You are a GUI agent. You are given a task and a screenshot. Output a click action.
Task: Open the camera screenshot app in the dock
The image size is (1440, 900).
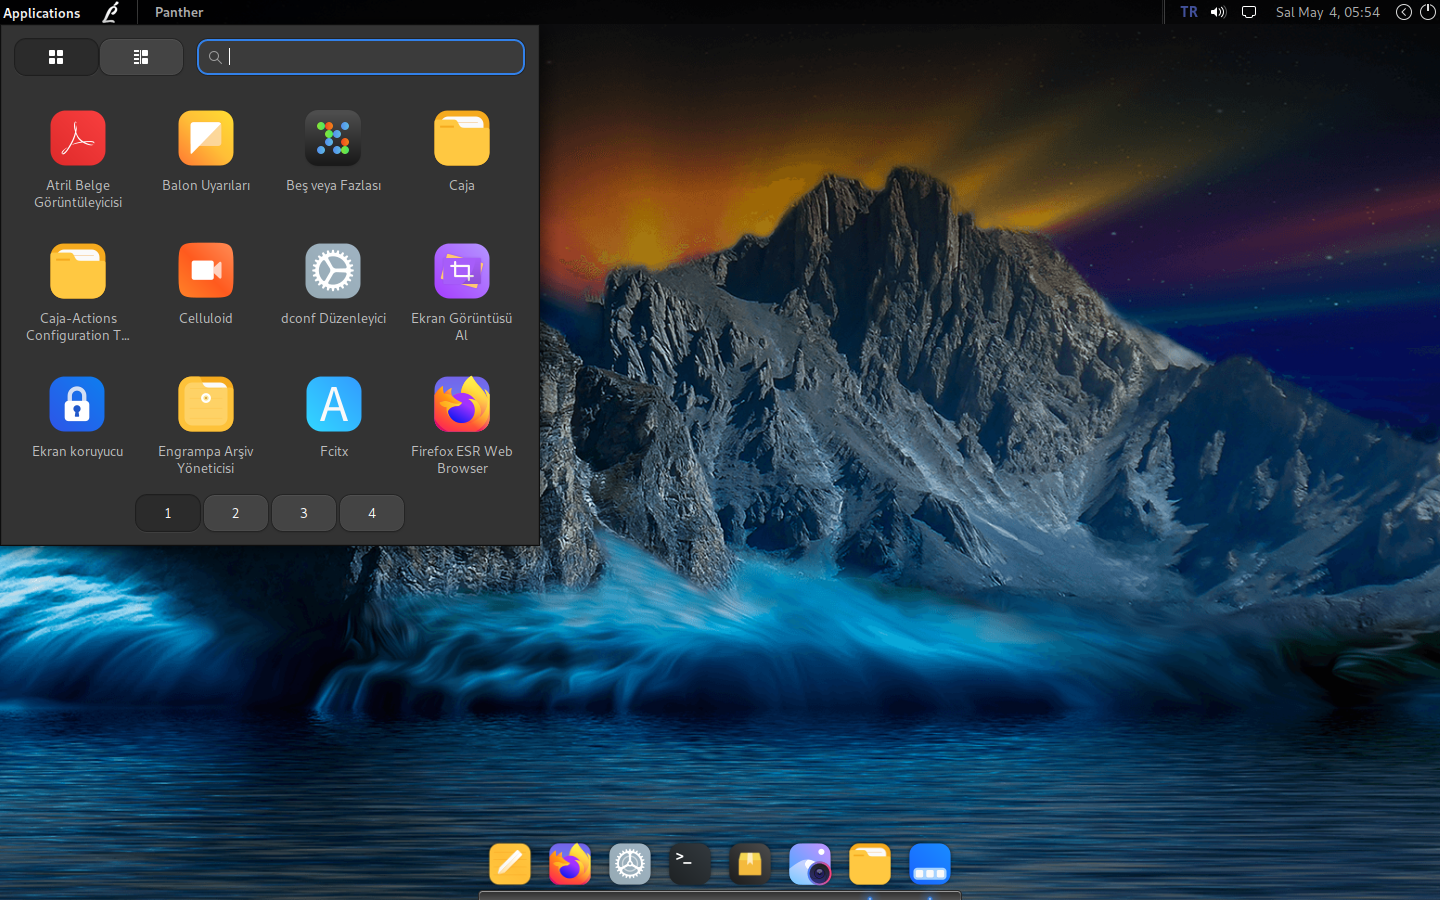810,864
